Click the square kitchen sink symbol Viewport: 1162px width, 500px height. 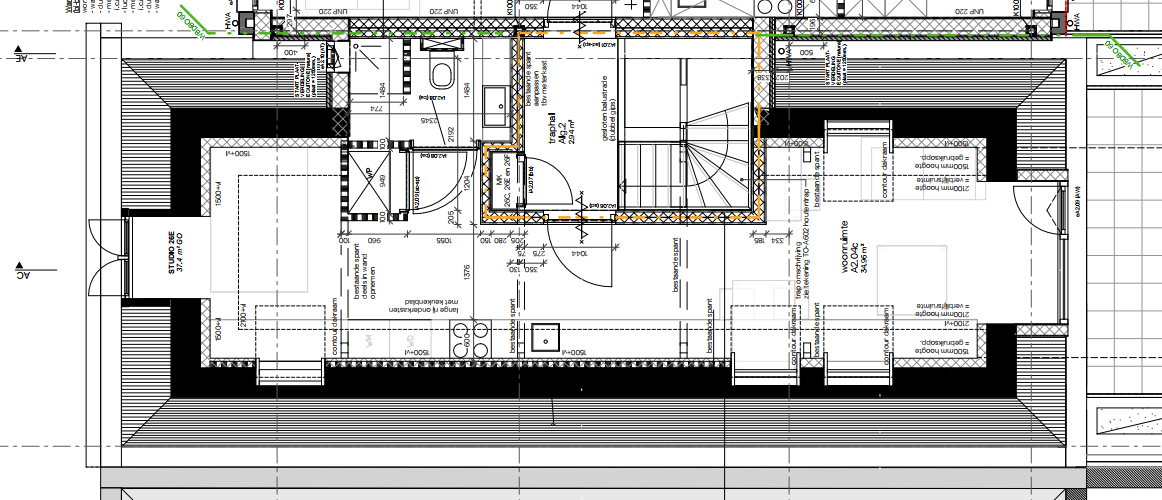(545, 338)
